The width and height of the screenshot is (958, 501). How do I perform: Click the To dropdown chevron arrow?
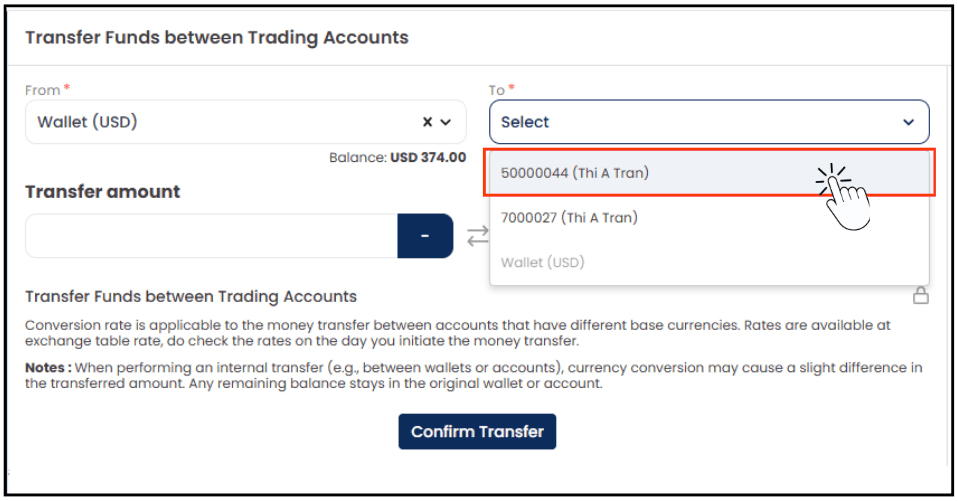pyautogui.click(x=909, y=122)
